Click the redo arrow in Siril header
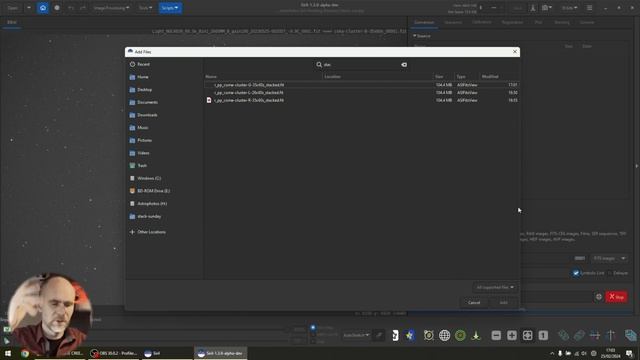The width and height of the screenshot is (640, 360). click(83, 8)
